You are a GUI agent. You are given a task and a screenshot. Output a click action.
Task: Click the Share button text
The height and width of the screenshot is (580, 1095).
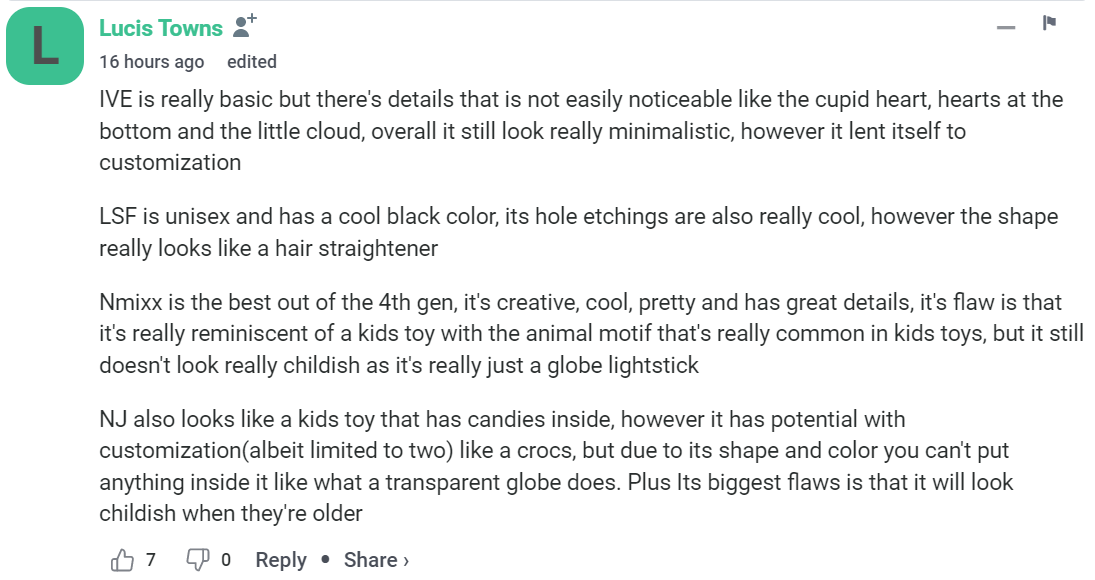click(x=370, y=560)
